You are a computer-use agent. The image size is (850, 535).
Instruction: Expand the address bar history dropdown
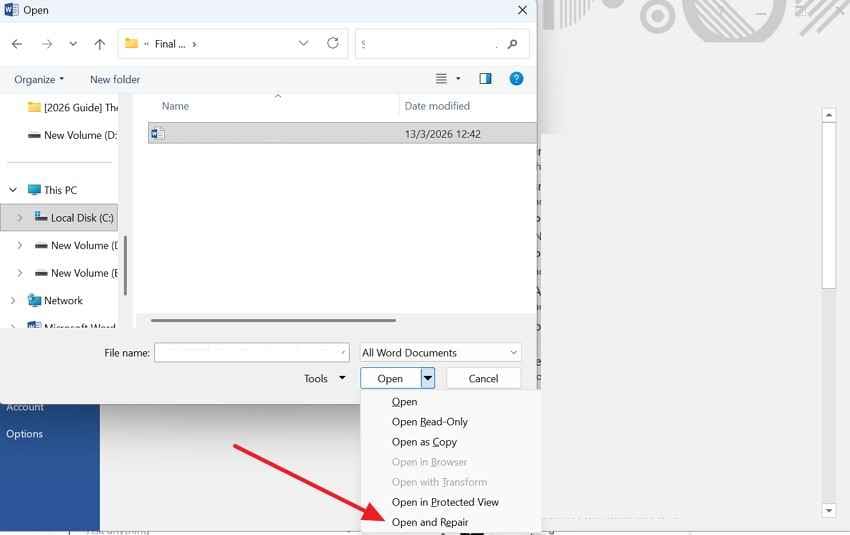pos(303,43)
